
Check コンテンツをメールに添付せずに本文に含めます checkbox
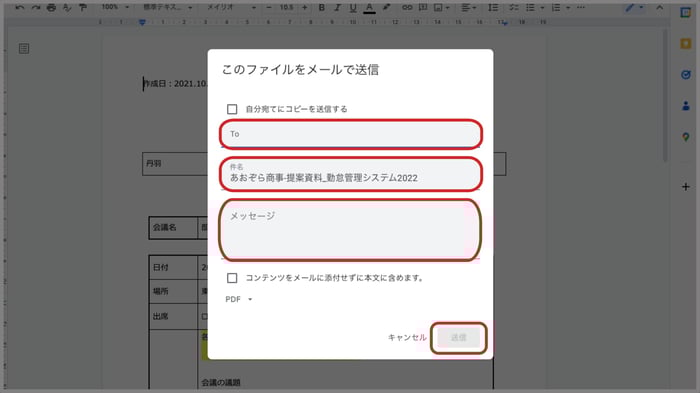click(x=232, y=278)
